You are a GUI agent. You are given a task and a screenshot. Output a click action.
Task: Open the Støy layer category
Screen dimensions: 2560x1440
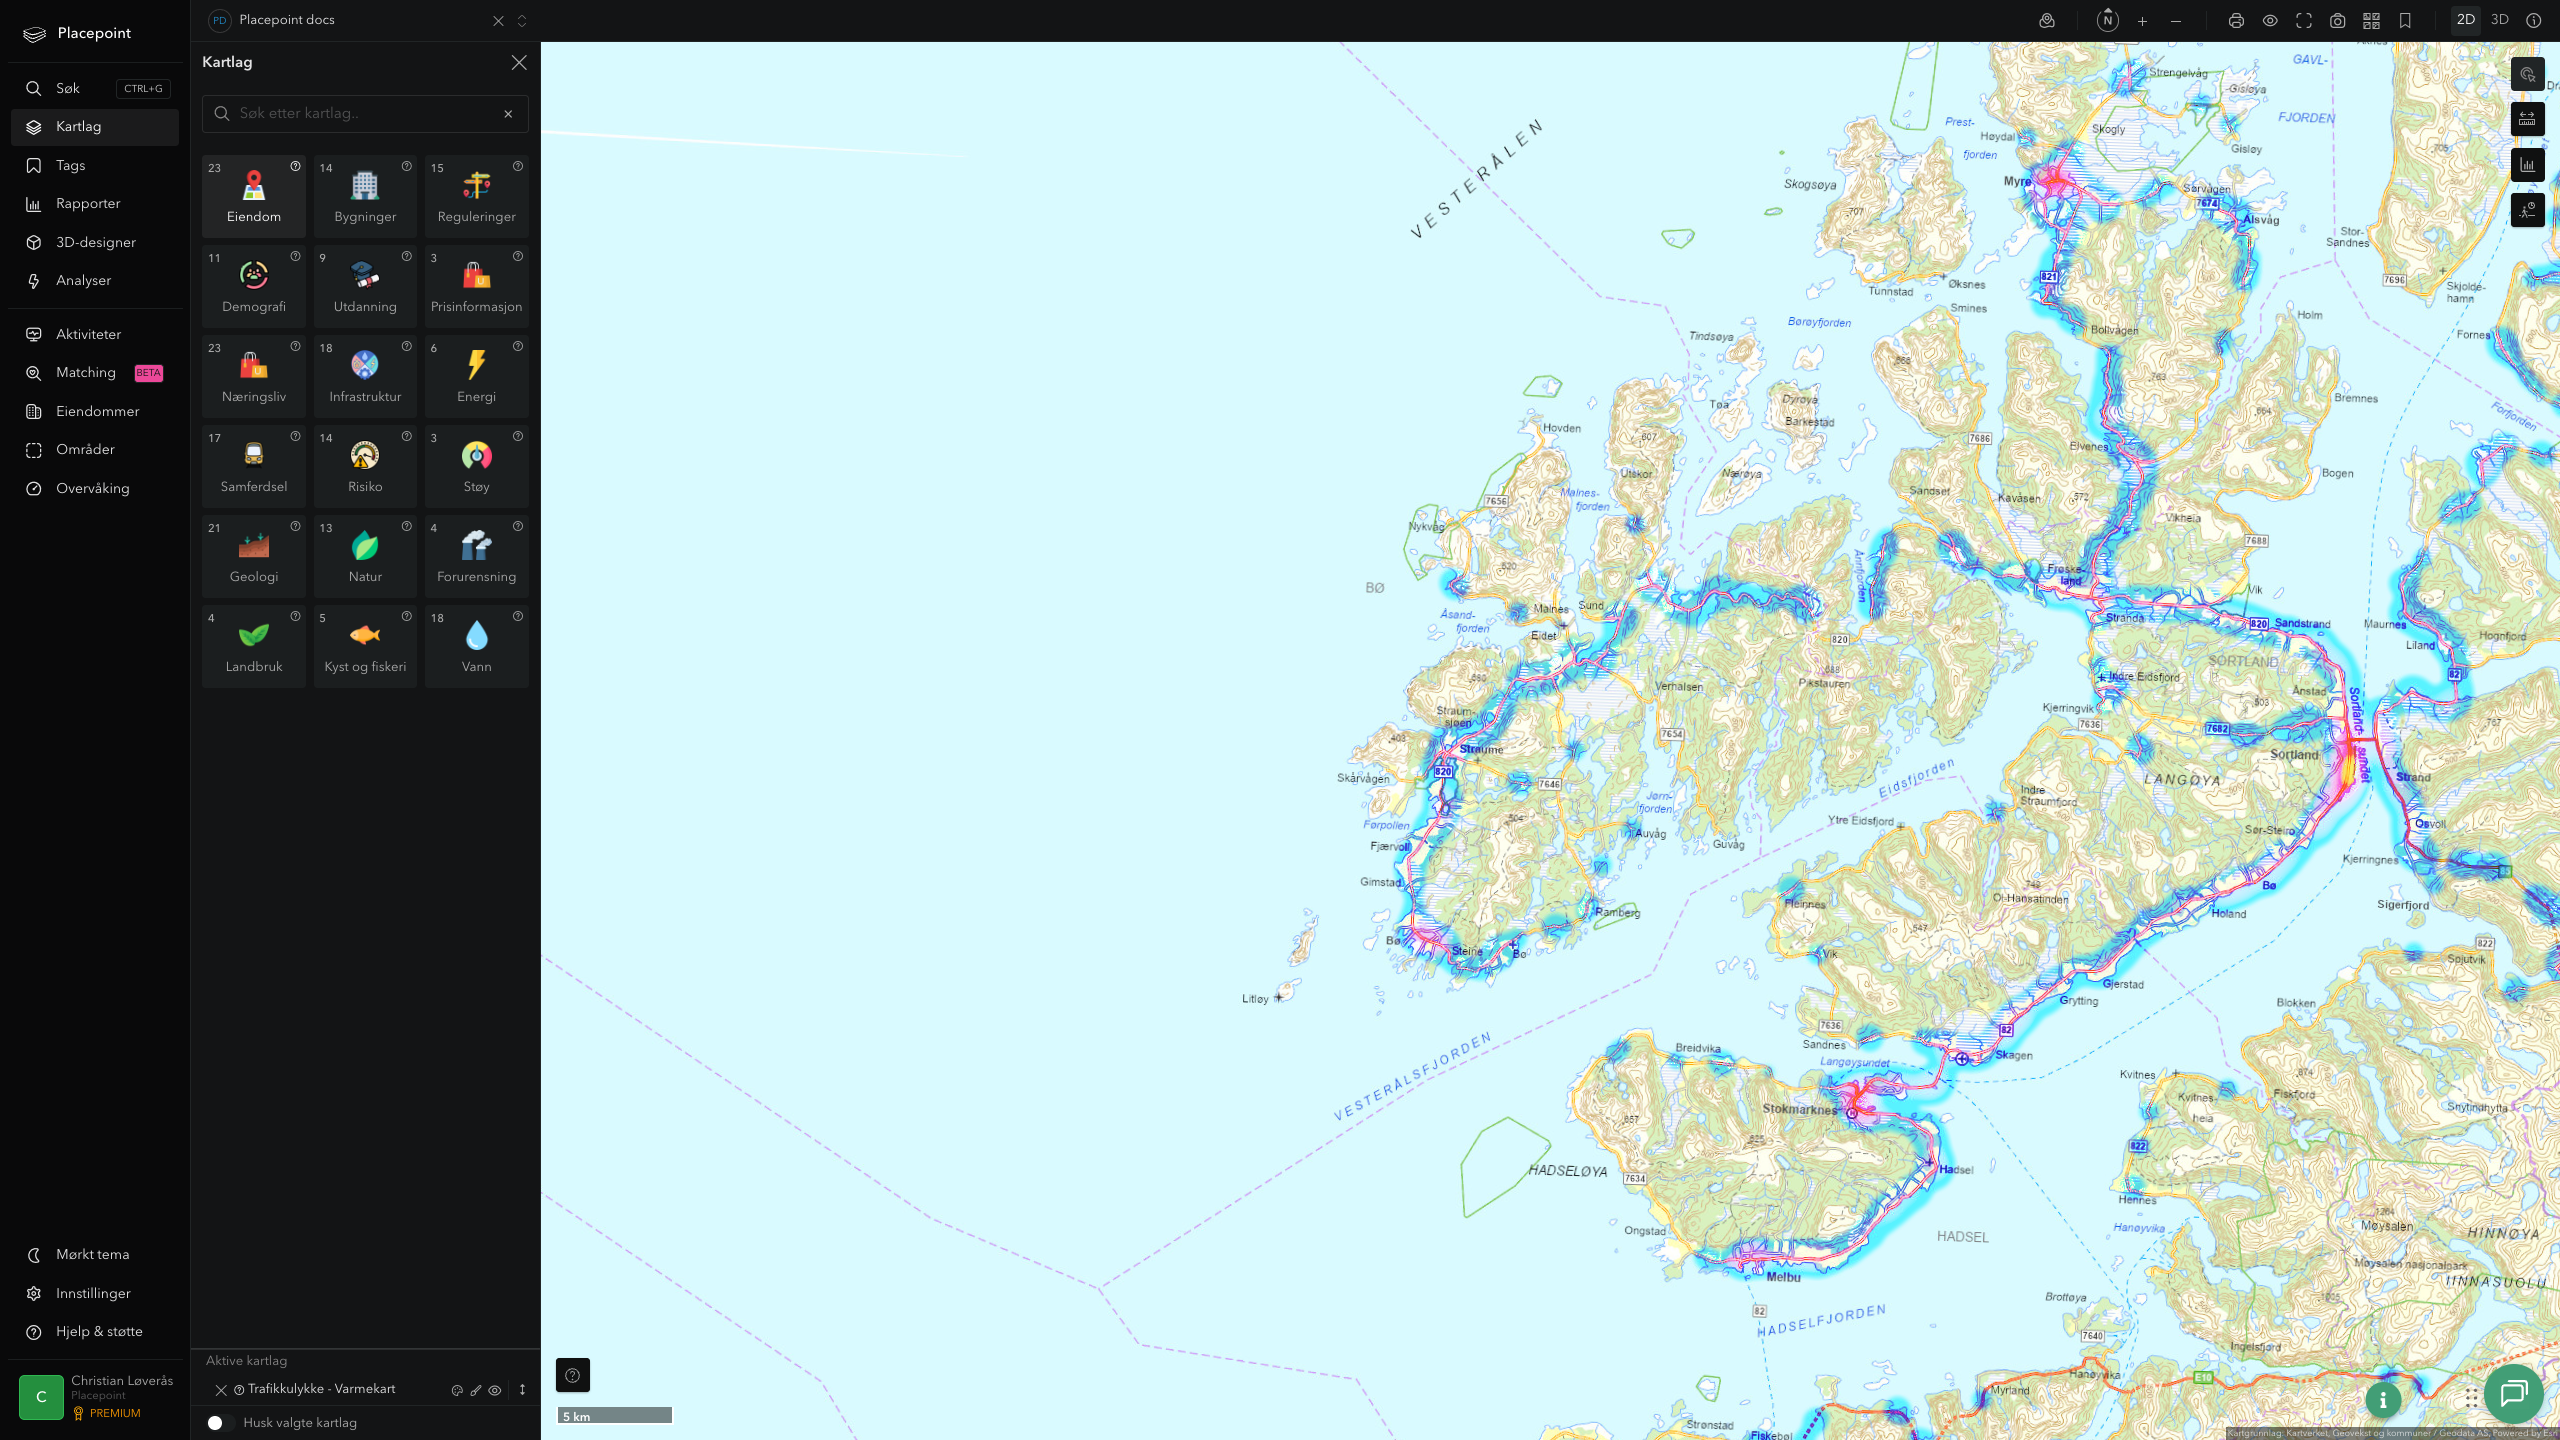476,466
